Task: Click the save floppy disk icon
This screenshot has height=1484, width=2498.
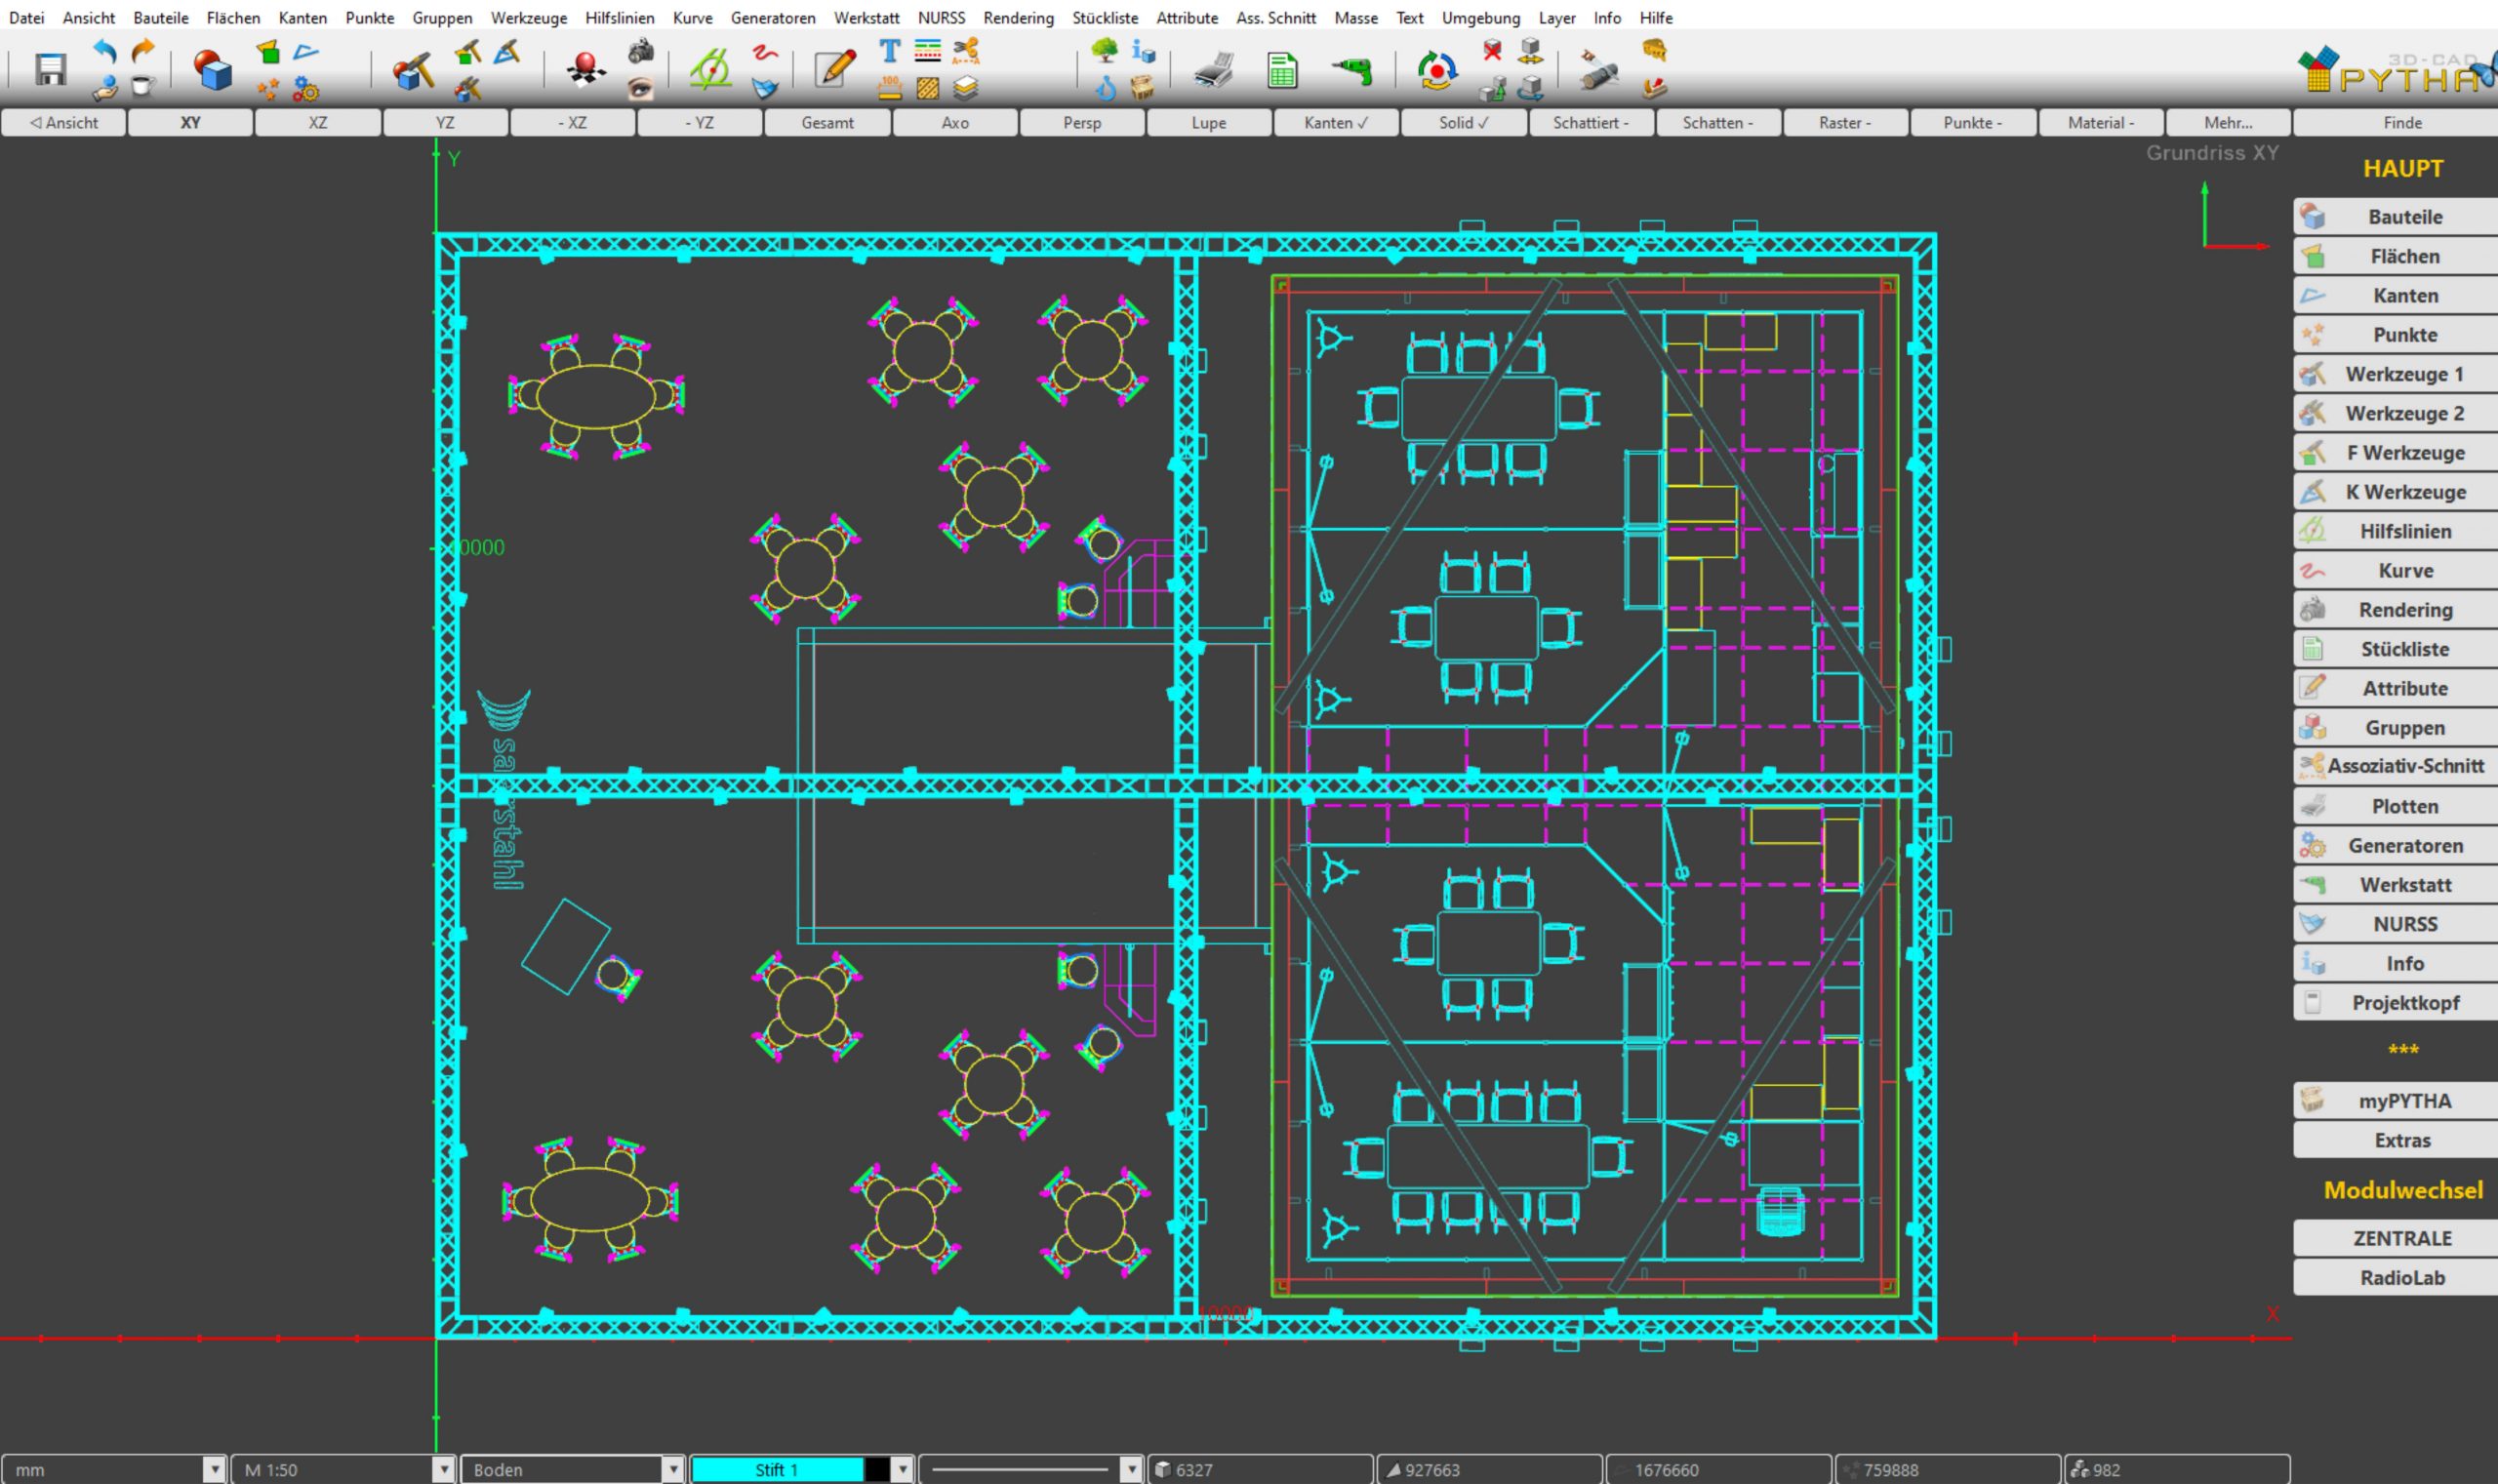Action: [x=50, y=70]
